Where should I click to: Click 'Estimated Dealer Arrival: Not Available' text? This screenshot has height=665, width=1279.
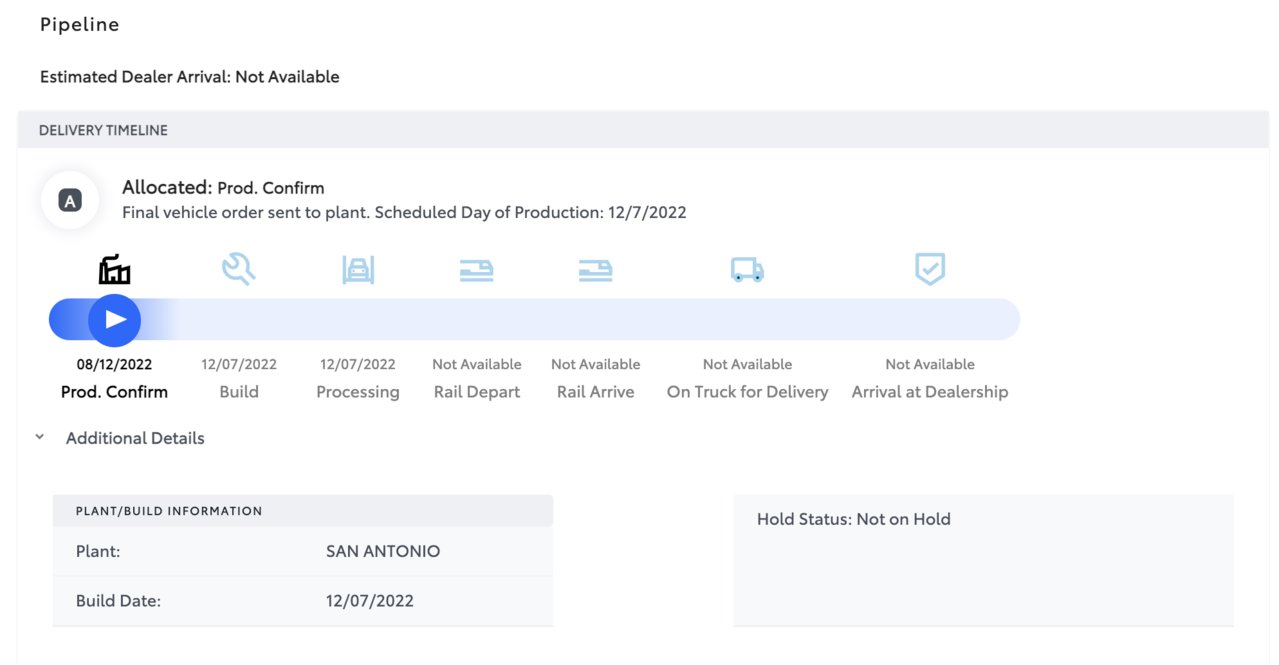[x=190, y=77]
